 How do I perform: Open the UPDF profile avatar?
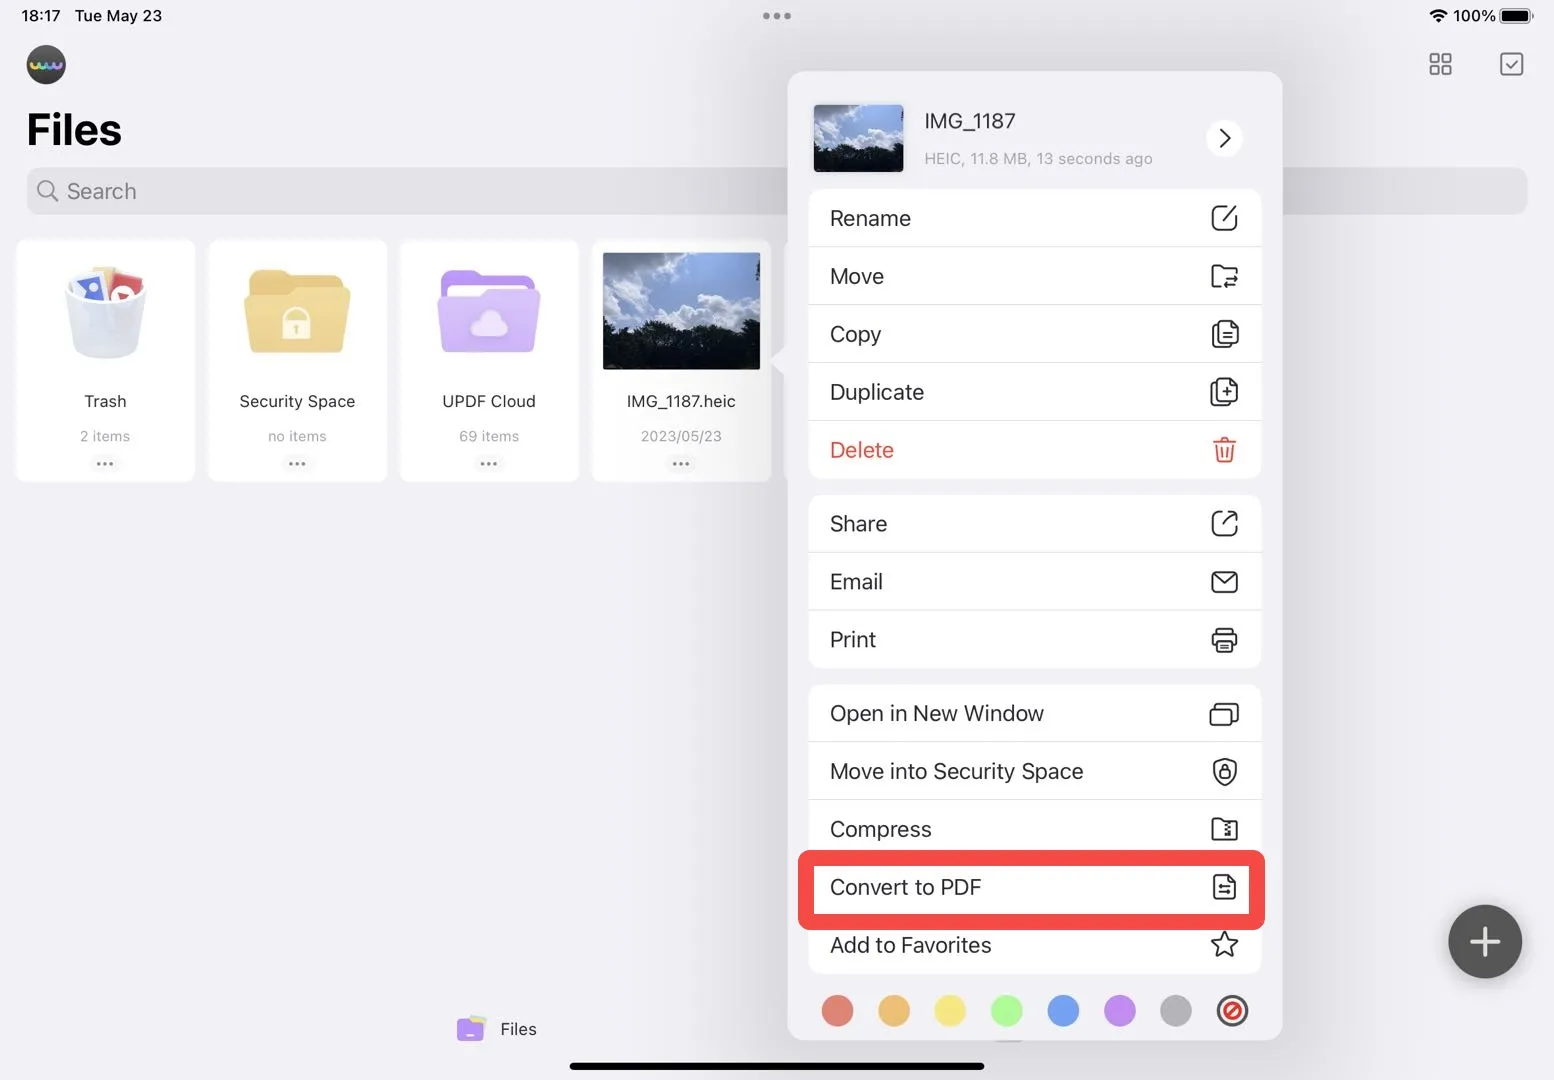[46, 65]
